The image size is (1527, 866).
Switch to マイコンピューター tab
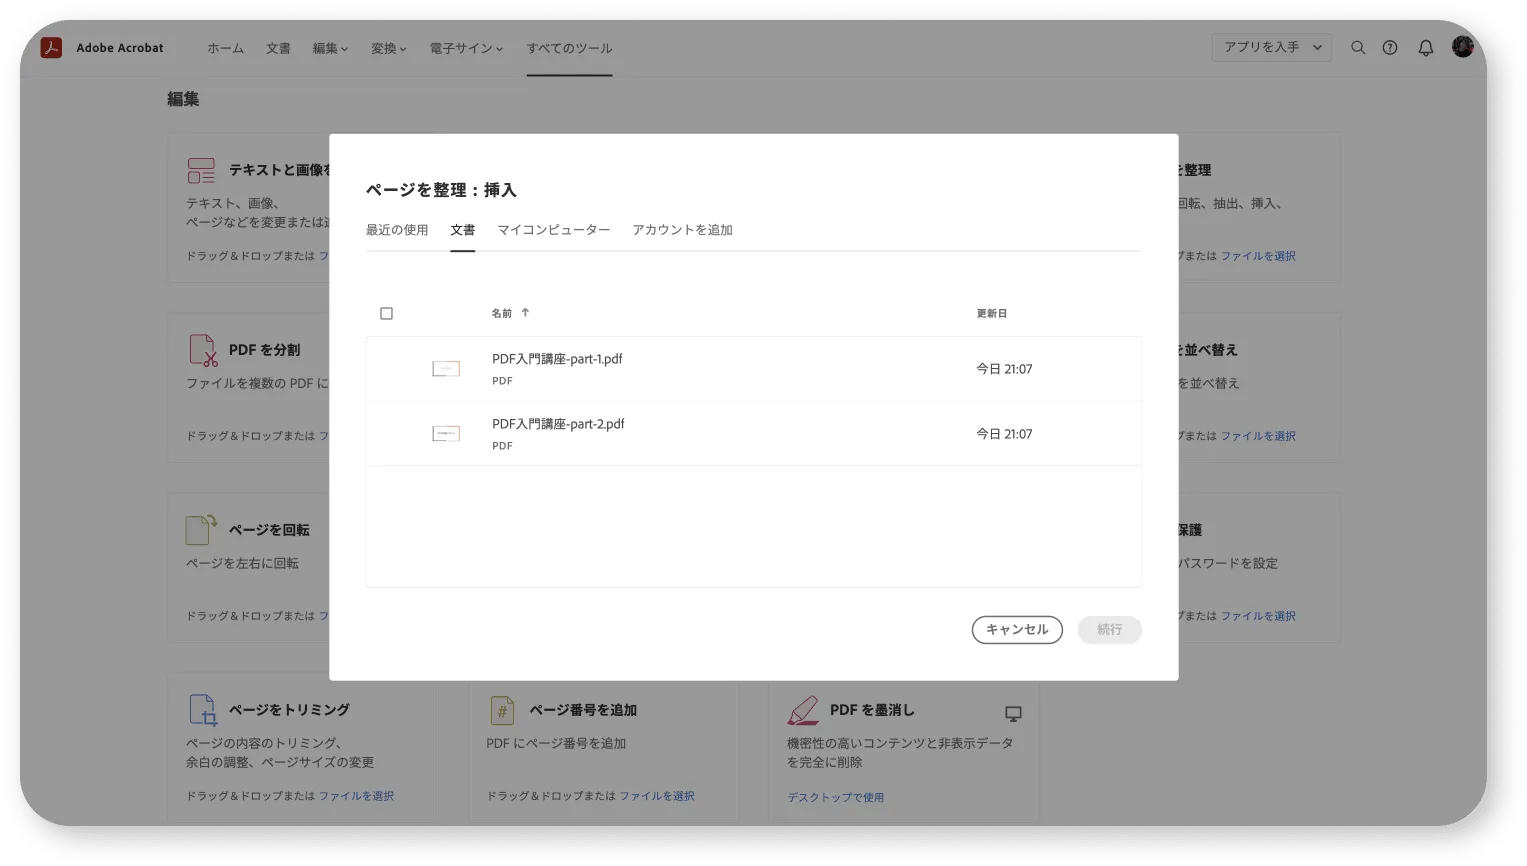pyautogui.click(x=554, y=230)
